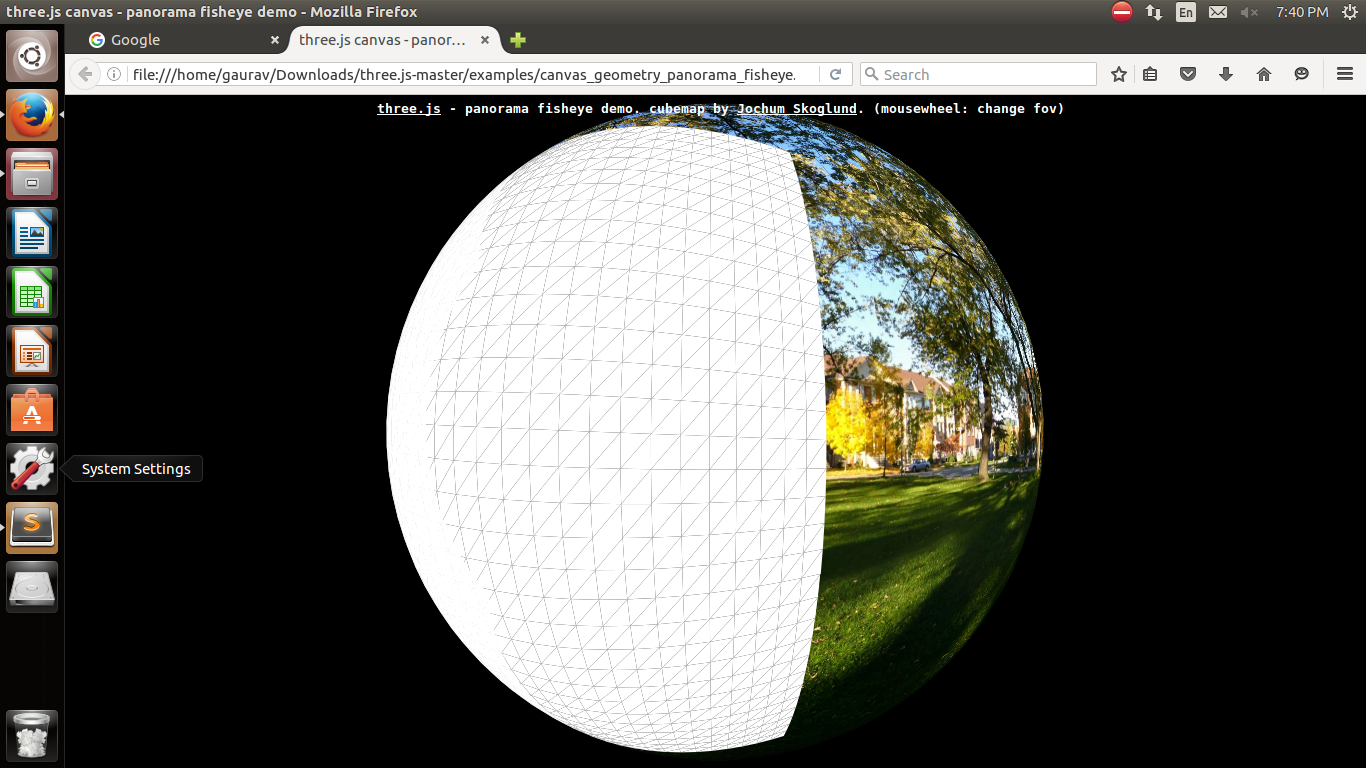The width and height of the screenshot is (1366, 768).
Task: Save the page to Pocket
Action: coord(1188,74)
